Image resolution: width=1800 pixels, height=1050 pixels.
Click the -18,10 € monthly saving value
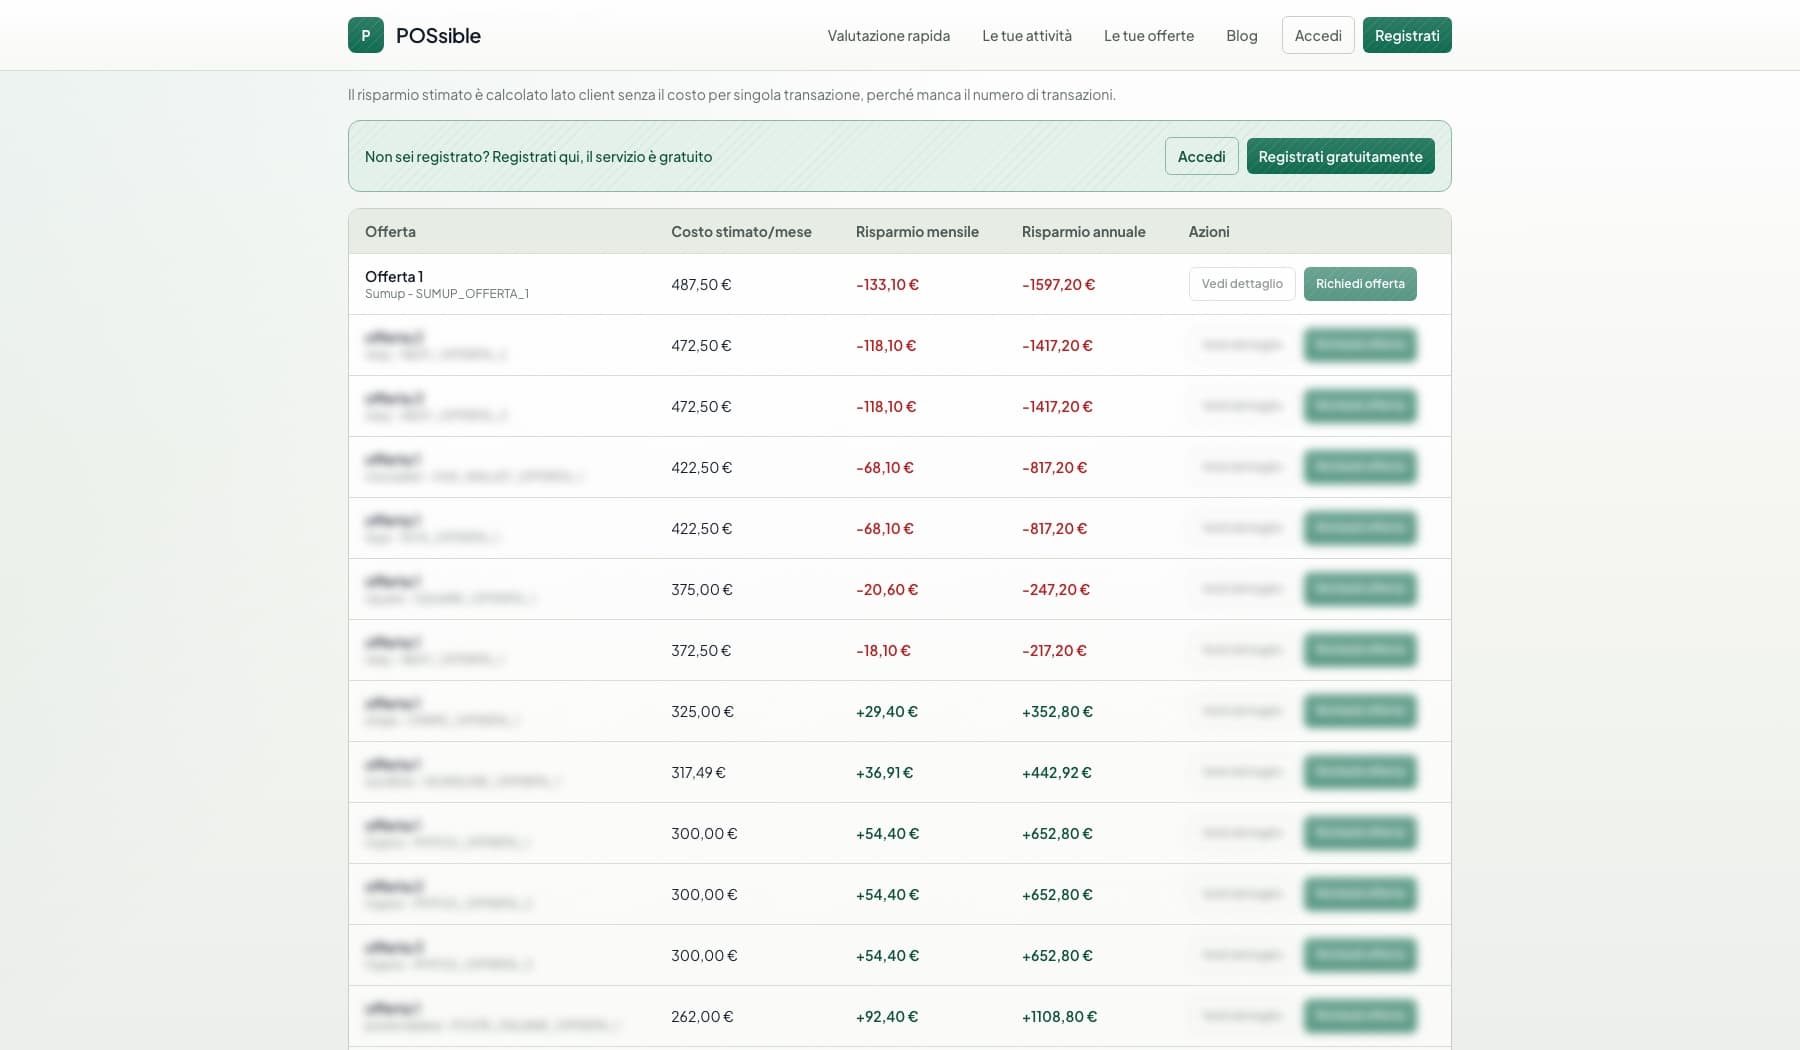coord(883,651)
